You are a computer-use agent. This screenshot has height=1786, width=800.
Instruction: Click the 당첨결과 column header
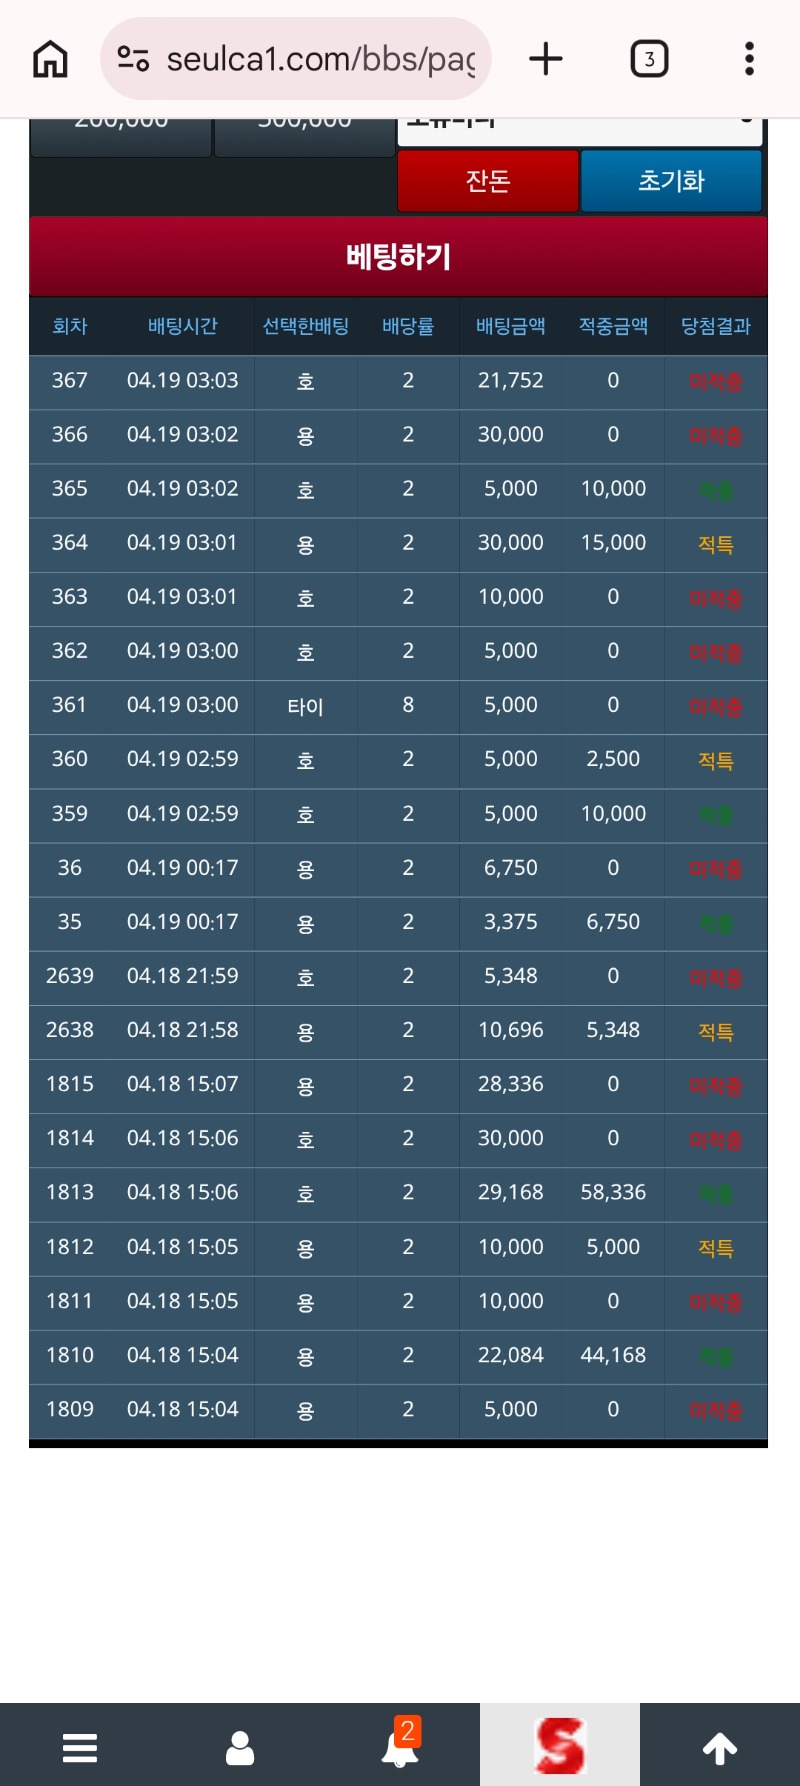pyautogui.click(x=716, y=326)
